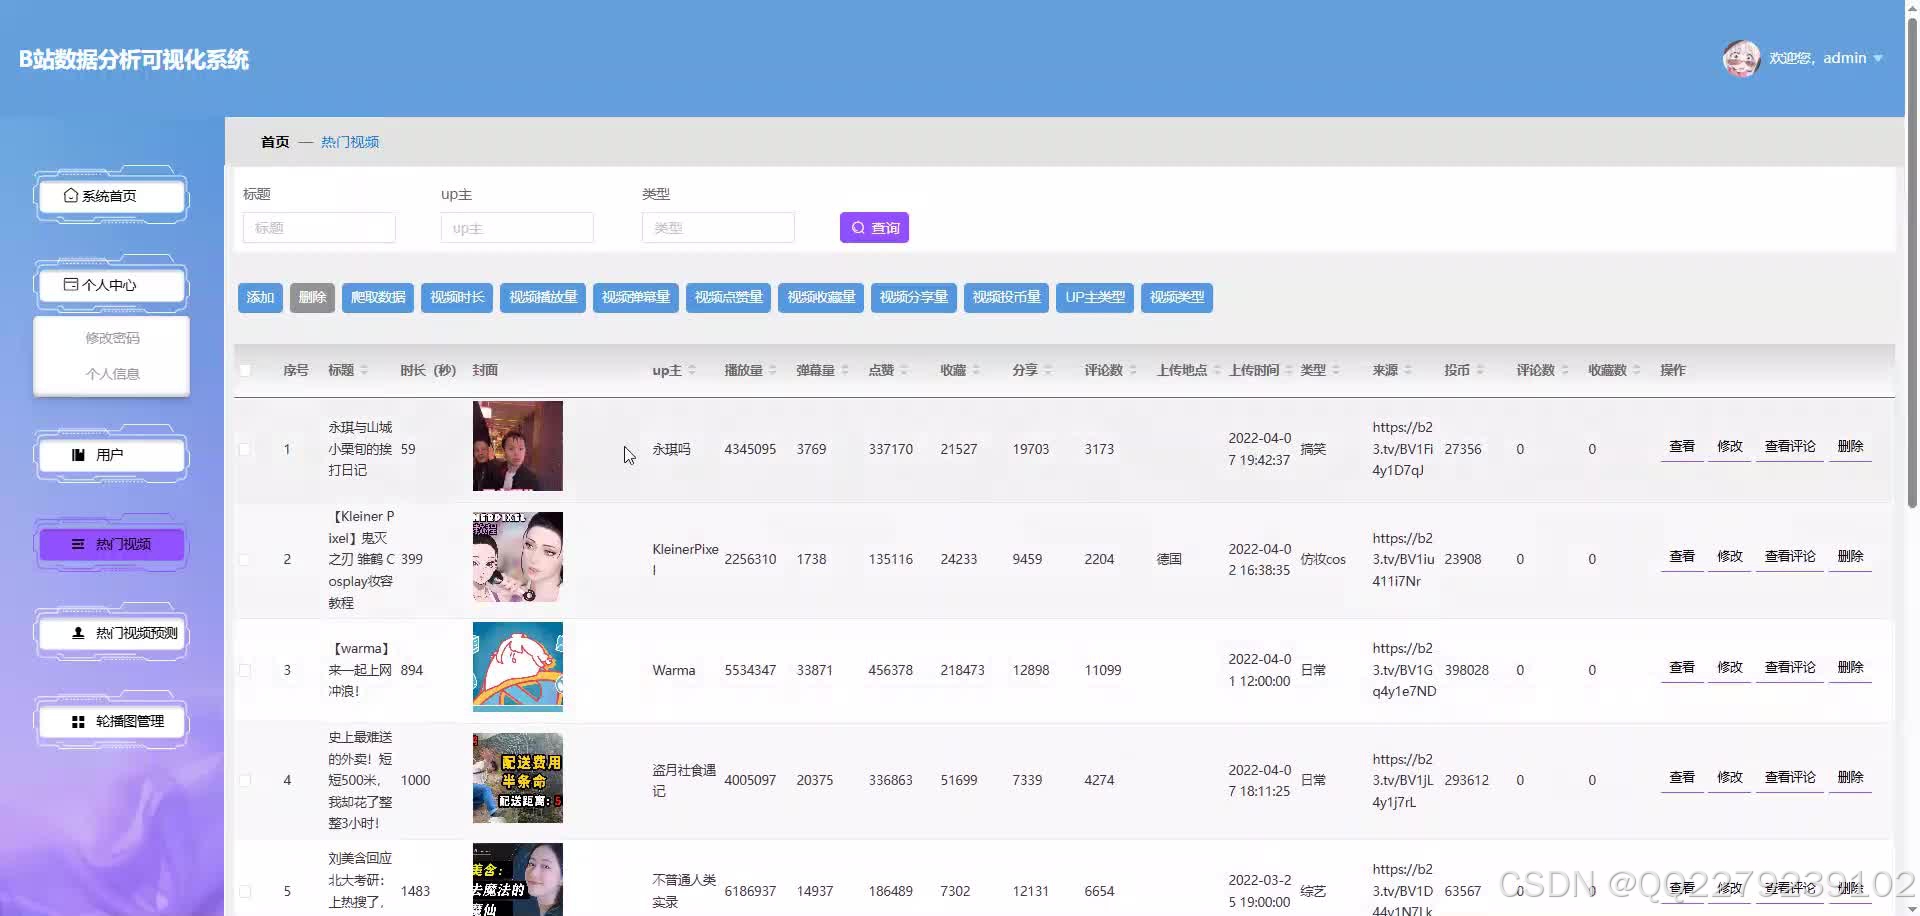The height and width of the screenshot is (916, 1920).
Task: Click the 添加 button
Action: click(260, 297)
